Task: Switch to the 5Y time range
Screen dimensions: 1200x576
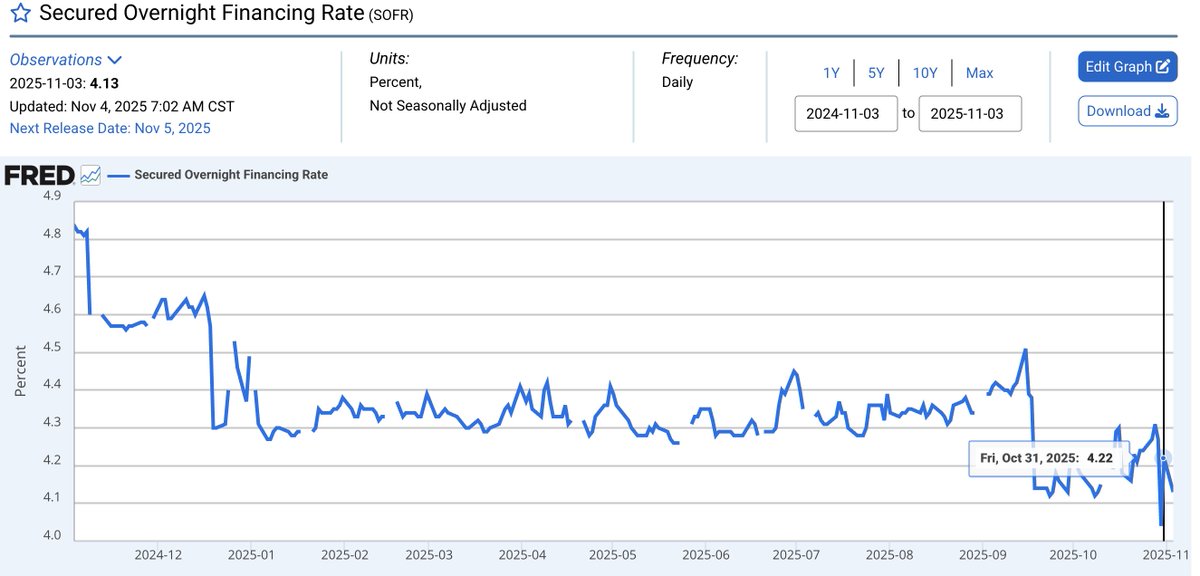Action: [x=876, y=73]
